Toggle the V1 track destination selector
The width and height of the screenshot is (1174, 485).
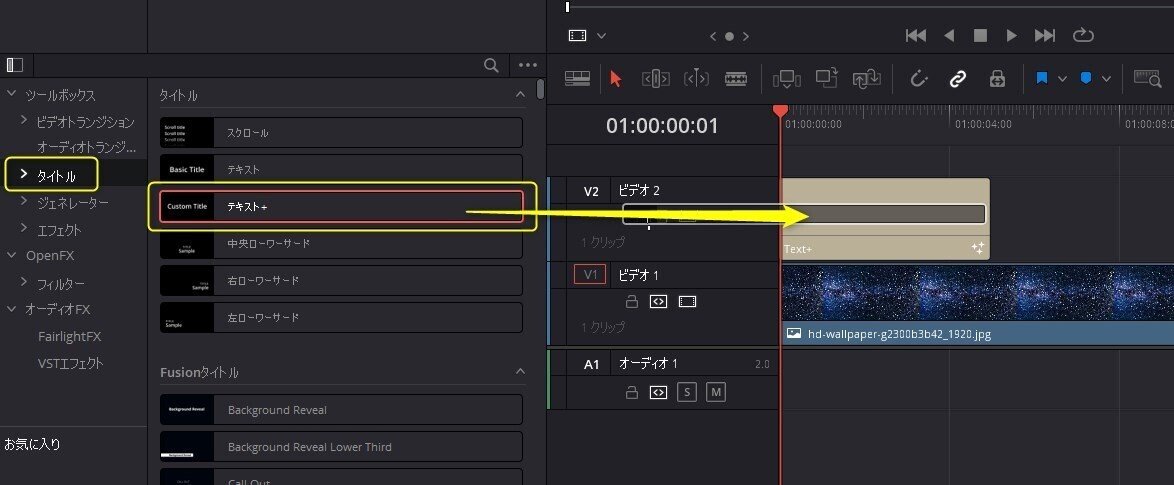coord(591,275)
